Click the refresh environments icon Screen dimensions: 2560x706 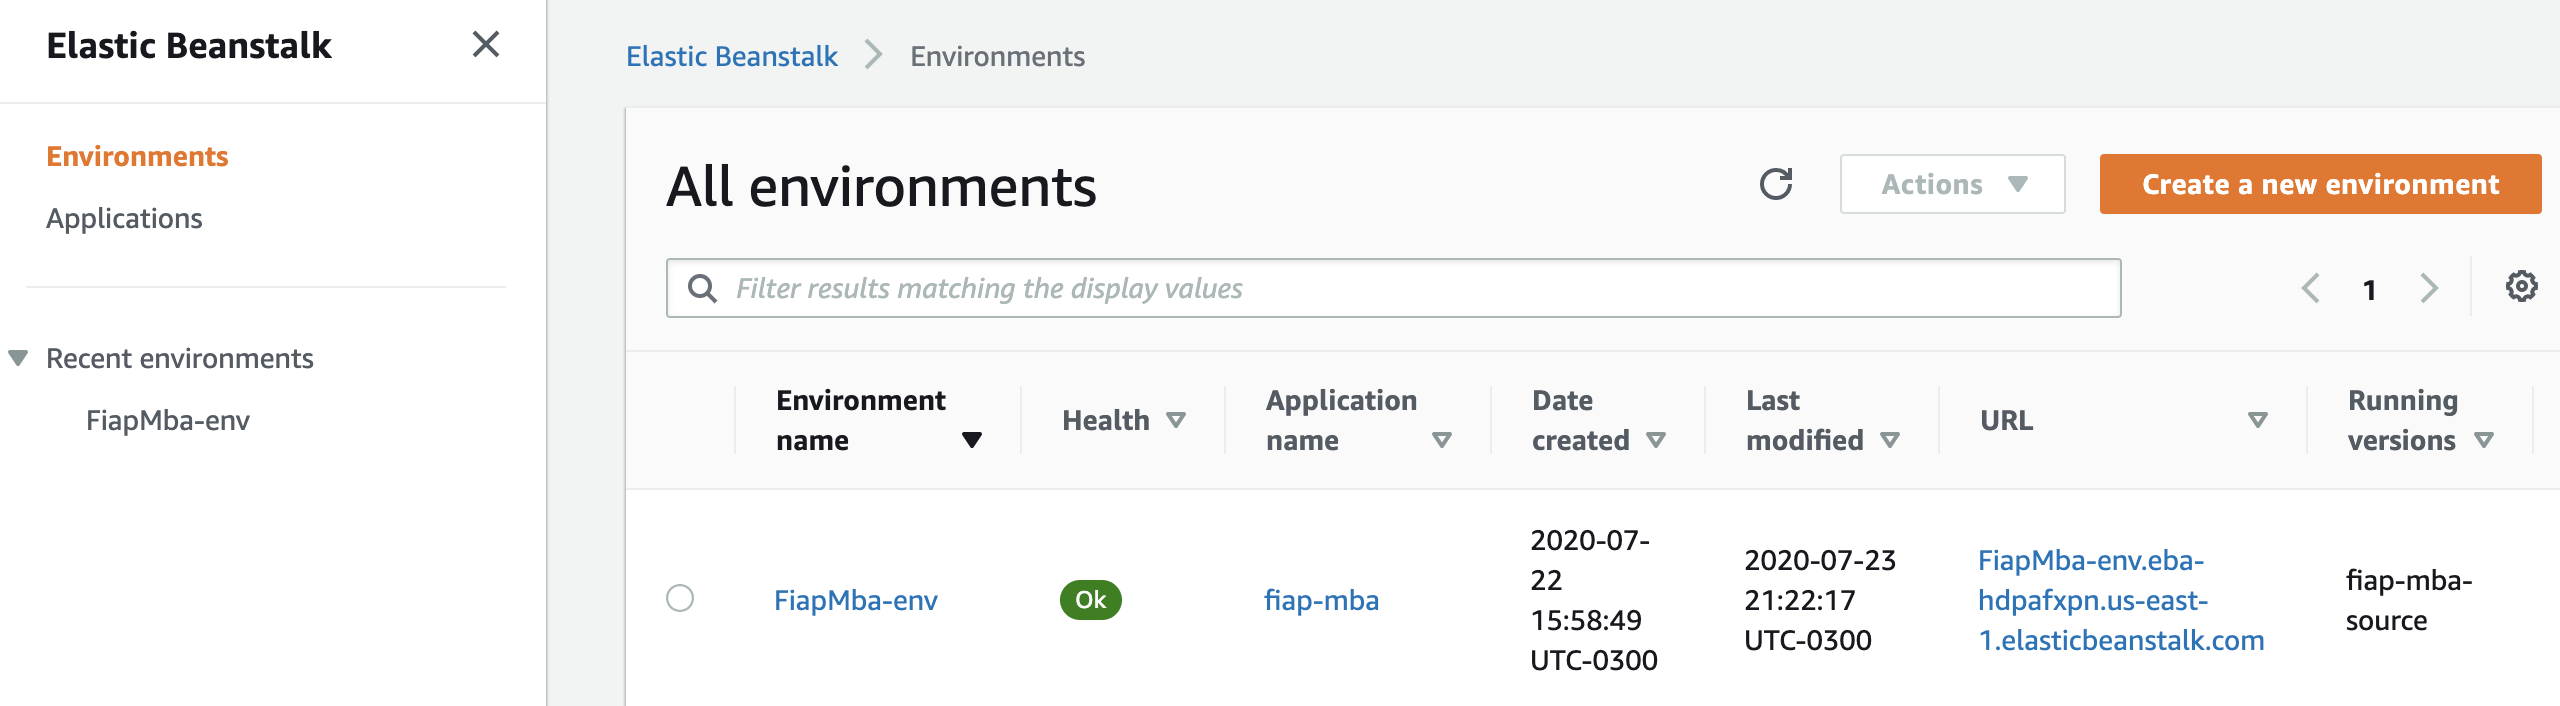[x=1775, y=184]
